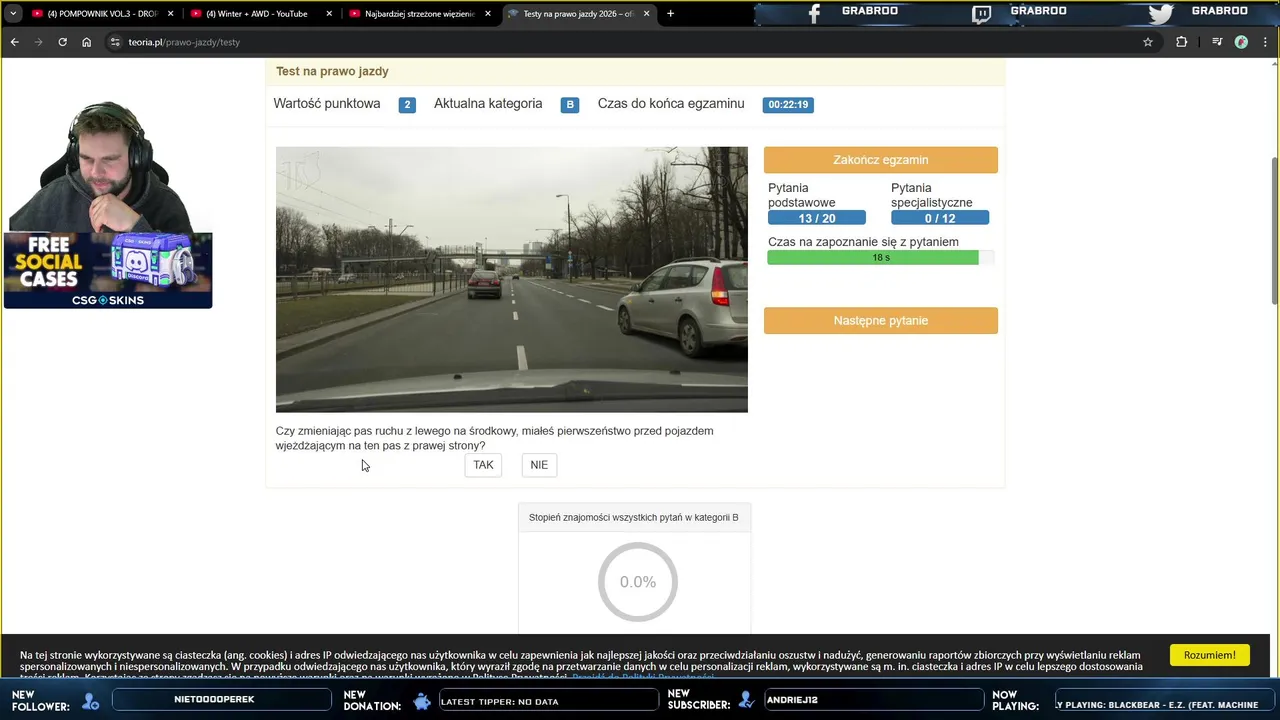This screenshot has width=1280, height=720.
Task: Click the Stopień znajomości wszystkich pytań header
Action: click(634, 517)
